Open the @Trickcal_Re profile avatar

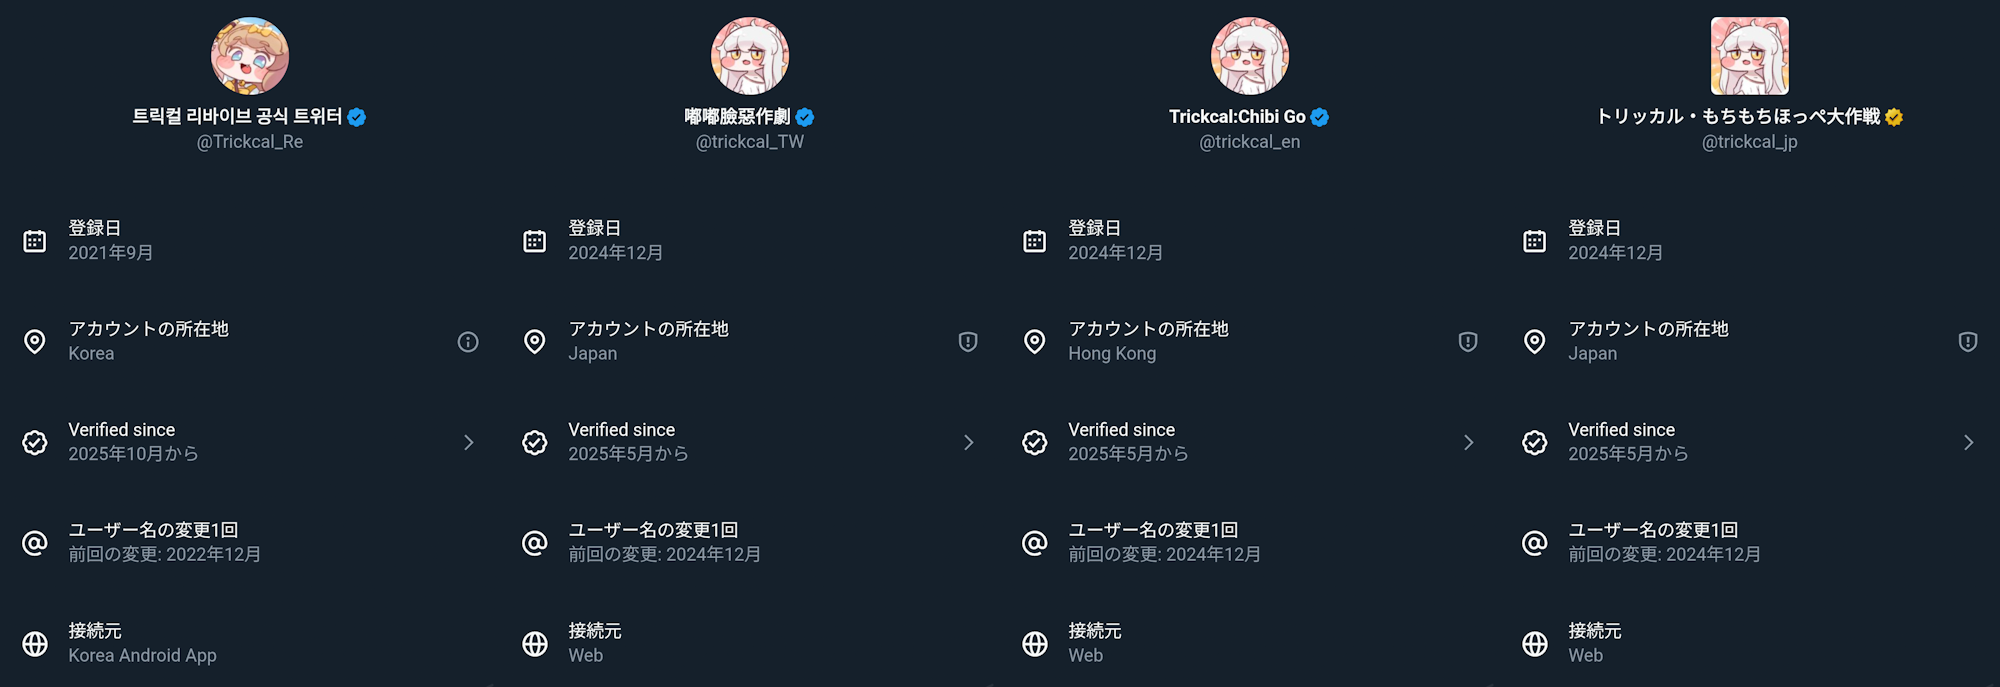250,56
